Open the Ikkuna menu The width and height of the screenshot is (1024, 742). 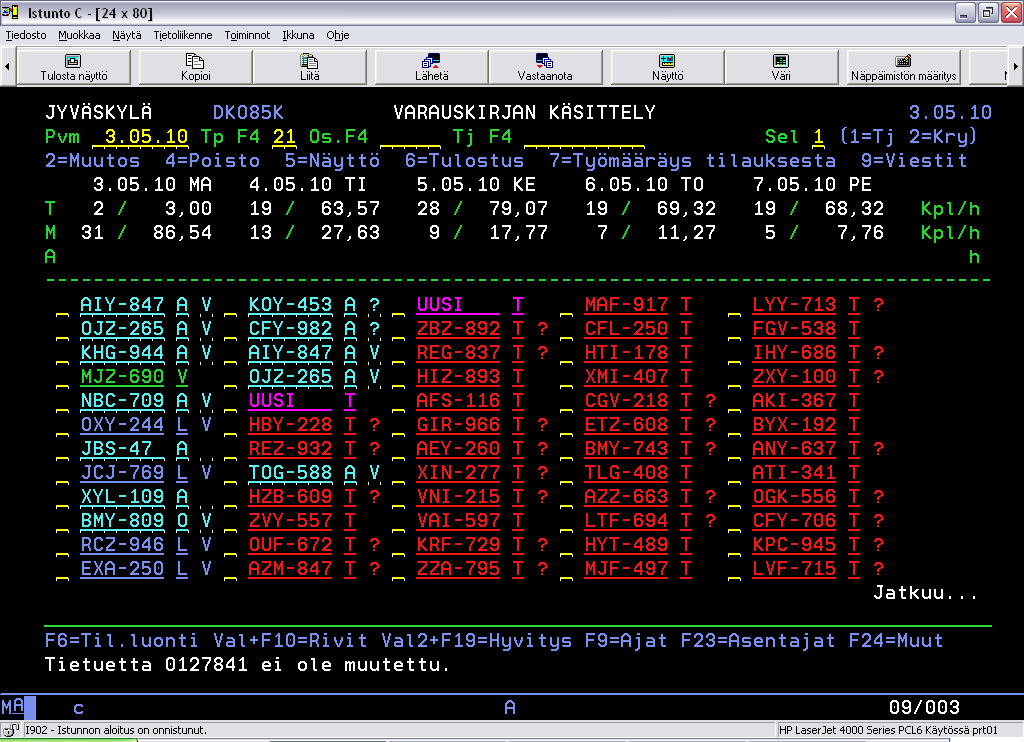click(x=298, y=35)
